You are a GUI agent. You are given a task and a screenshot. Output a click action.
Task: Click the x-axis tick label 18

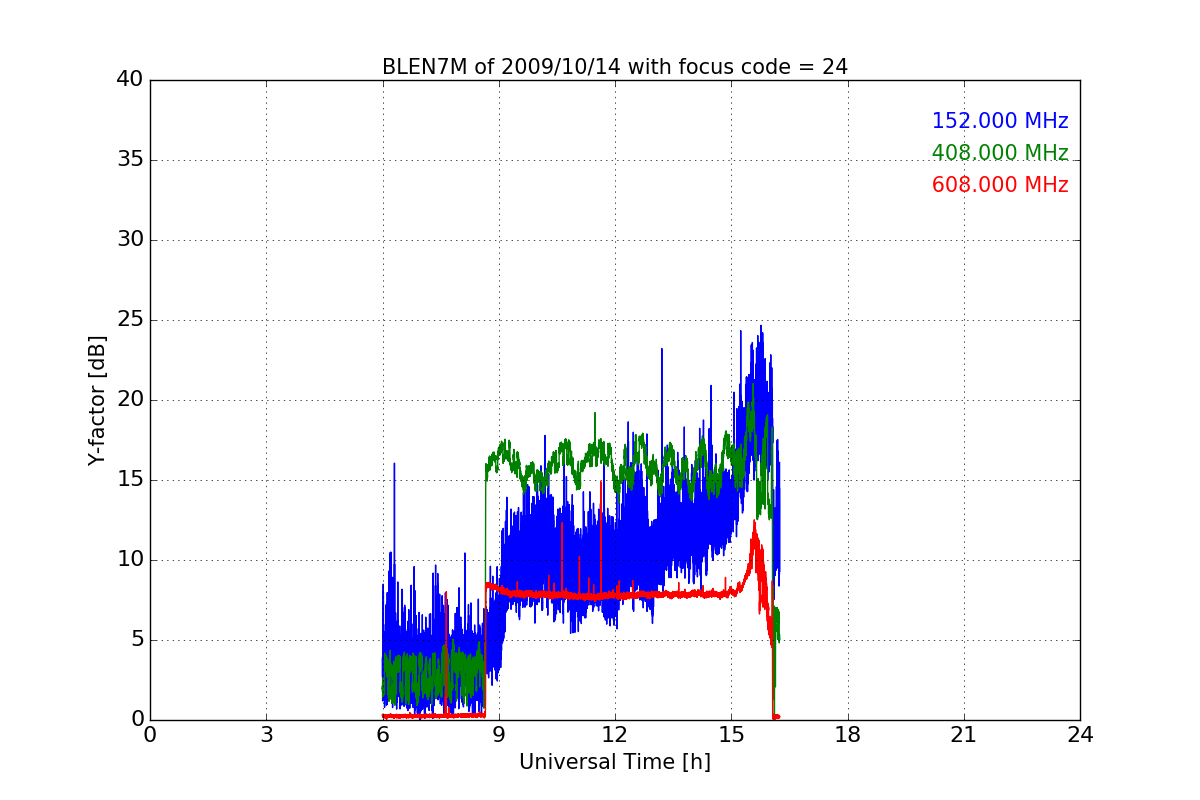pos(848,735)
